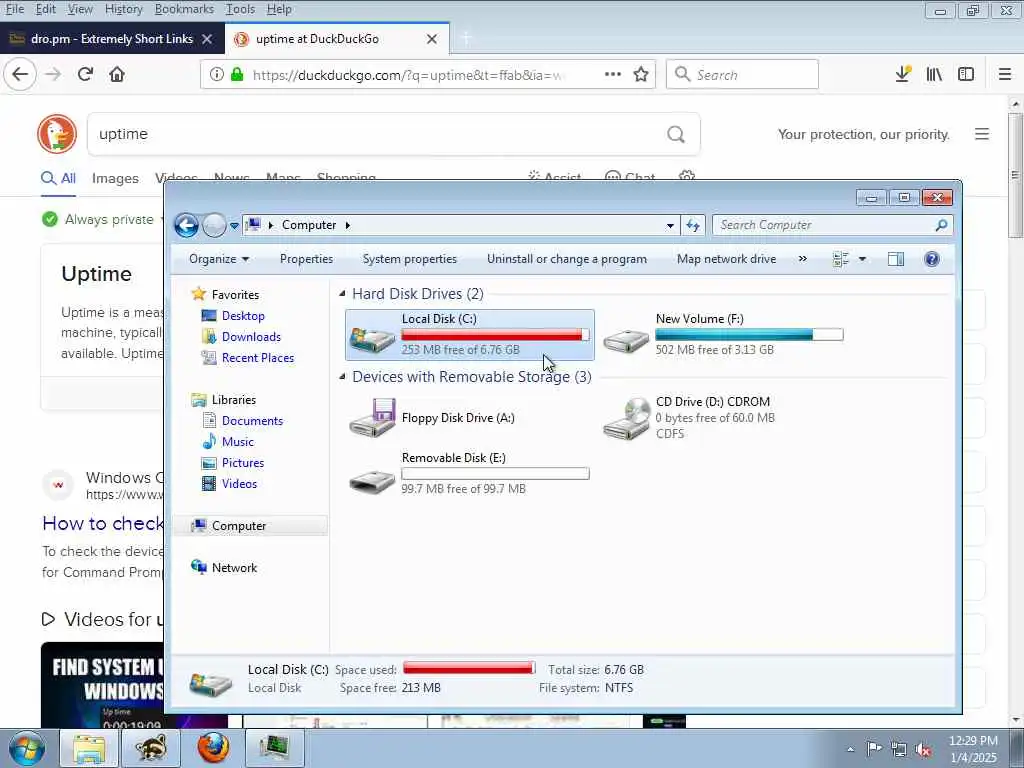Image resolution: width=1024 pixels, height=768 pixels.
Task: Select the Floppy Disk Drive (A:) icon
Action: tap(372, 418)
